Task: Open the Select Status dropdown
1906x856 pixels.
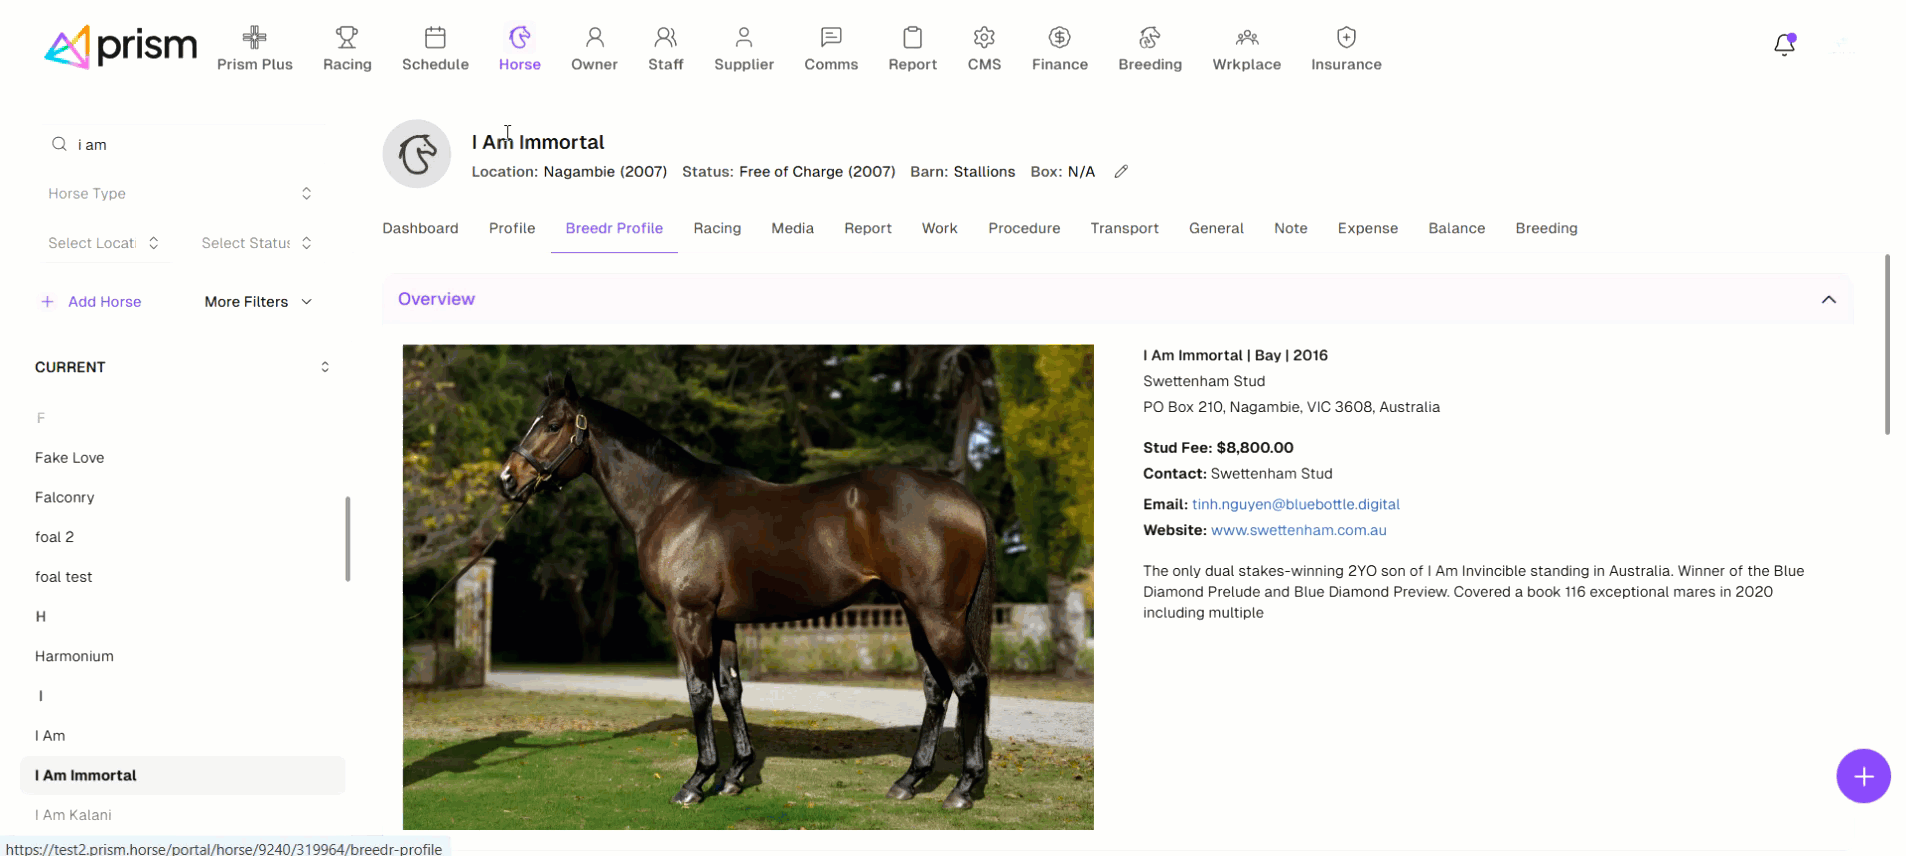Action: tap(256, 243)
